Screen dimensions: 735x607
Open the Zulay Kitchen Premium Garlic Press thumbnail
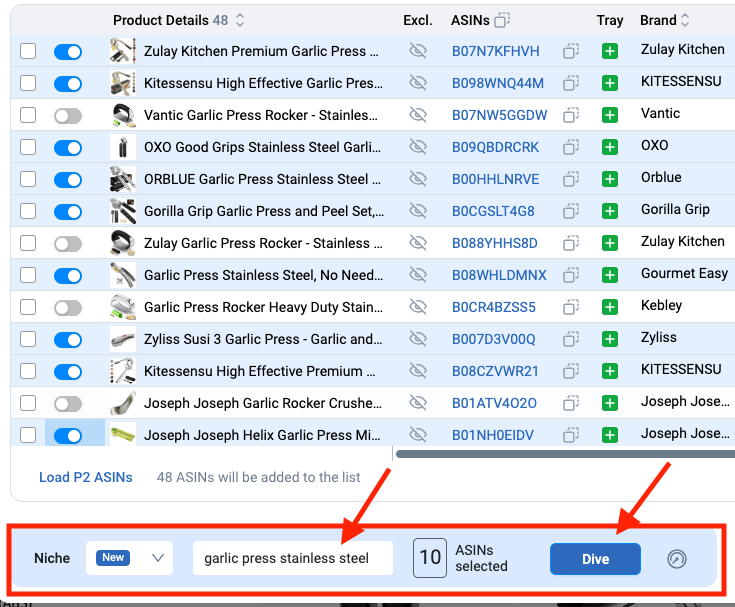[123, 51]
